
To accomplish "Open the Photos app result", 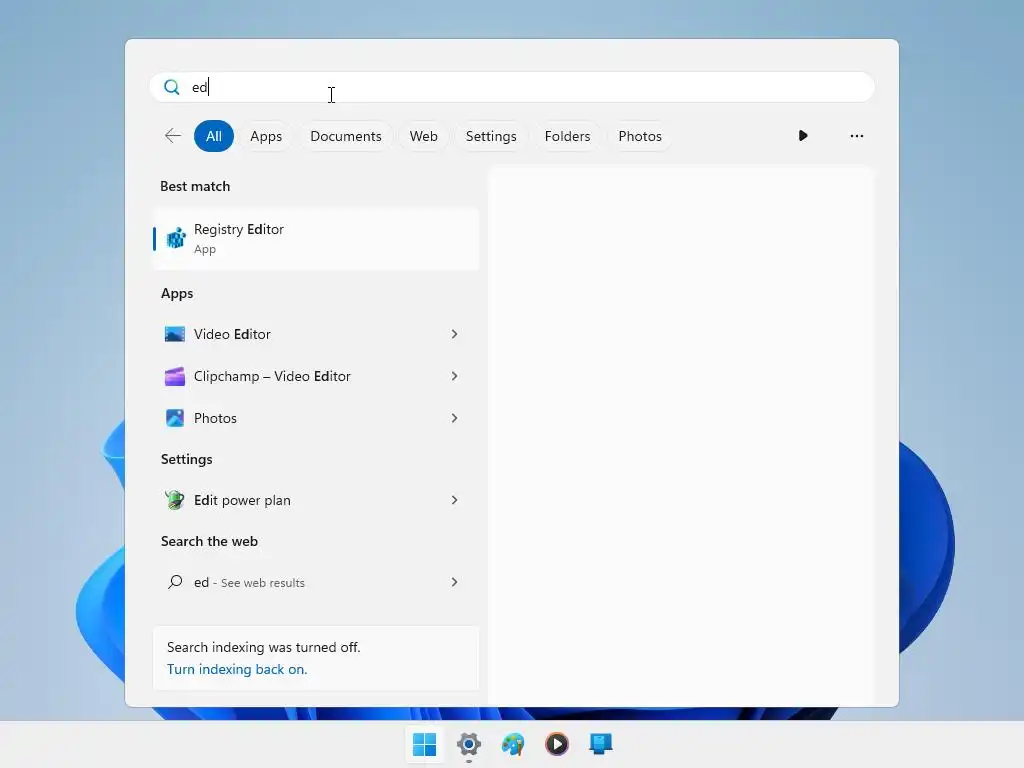I will tap(316, 418).
